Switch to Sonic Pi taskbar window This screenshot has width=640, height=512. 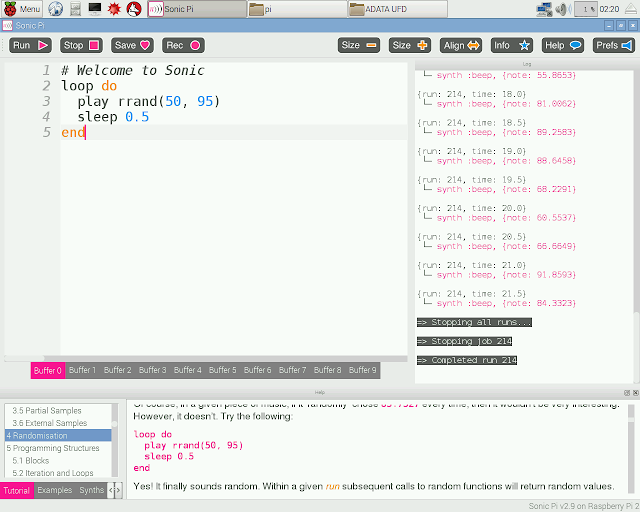pos(197,9)
